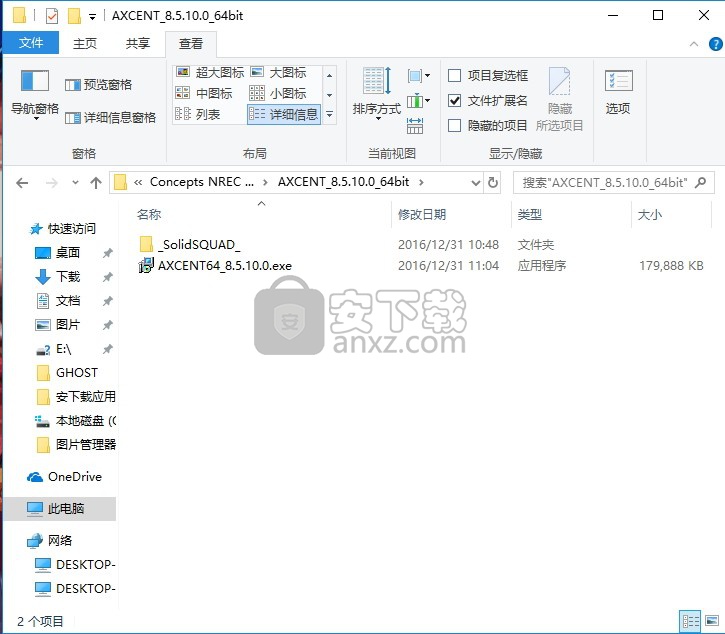Screen dimensions: 725x634
Task: Open GHOST folder in sidebar
Action: click(x=67, y=373)
